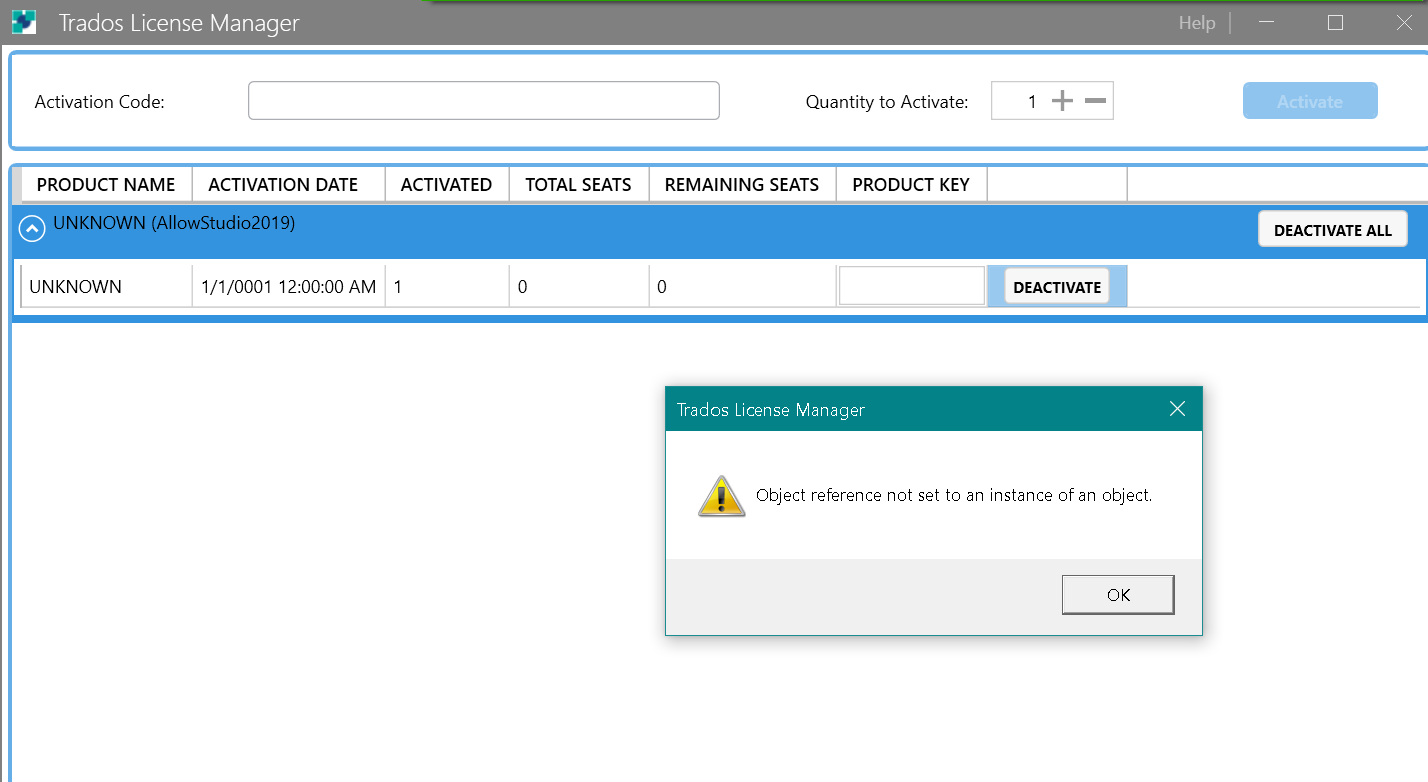Click the UNKNOWN (AllowStudio2019) group title
This screenshot has height=782, width=1428.
point(174,223)
